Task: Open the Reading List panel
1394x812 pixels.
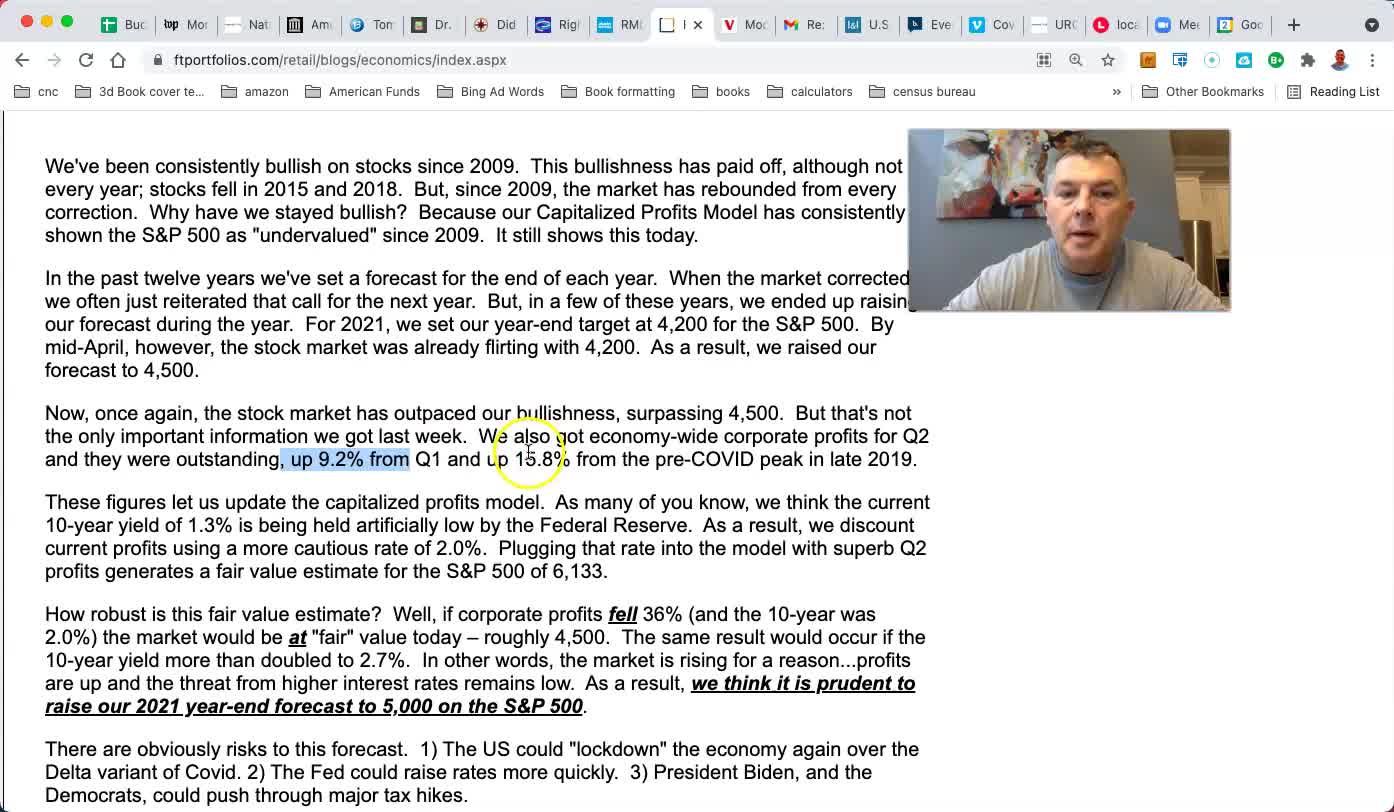Action: click(1333, 92)
